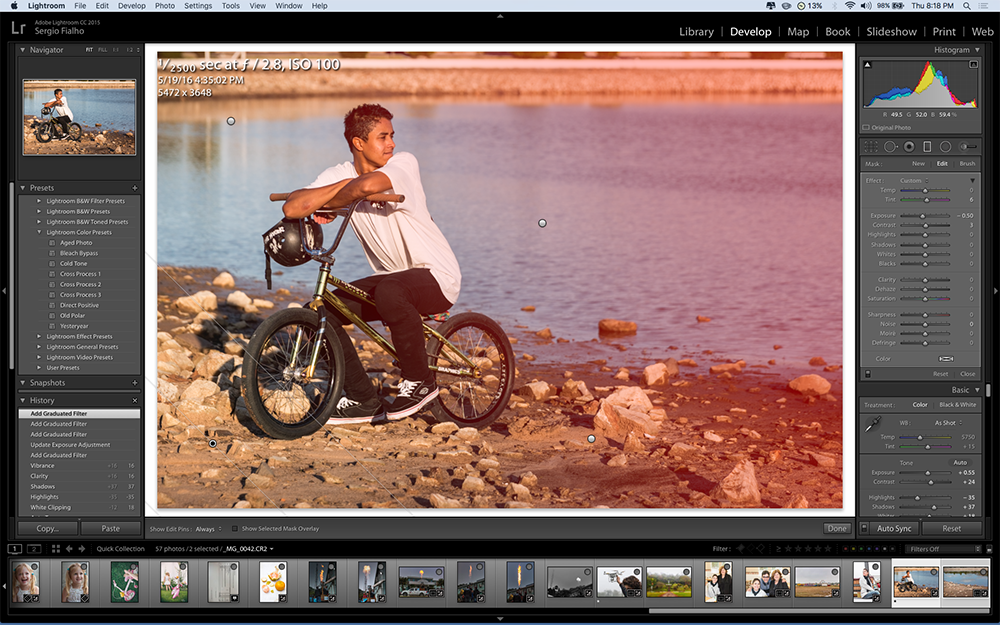Check the Original Photo box
This screenshot has width=1000, height=625.
(x=866, y=128)
